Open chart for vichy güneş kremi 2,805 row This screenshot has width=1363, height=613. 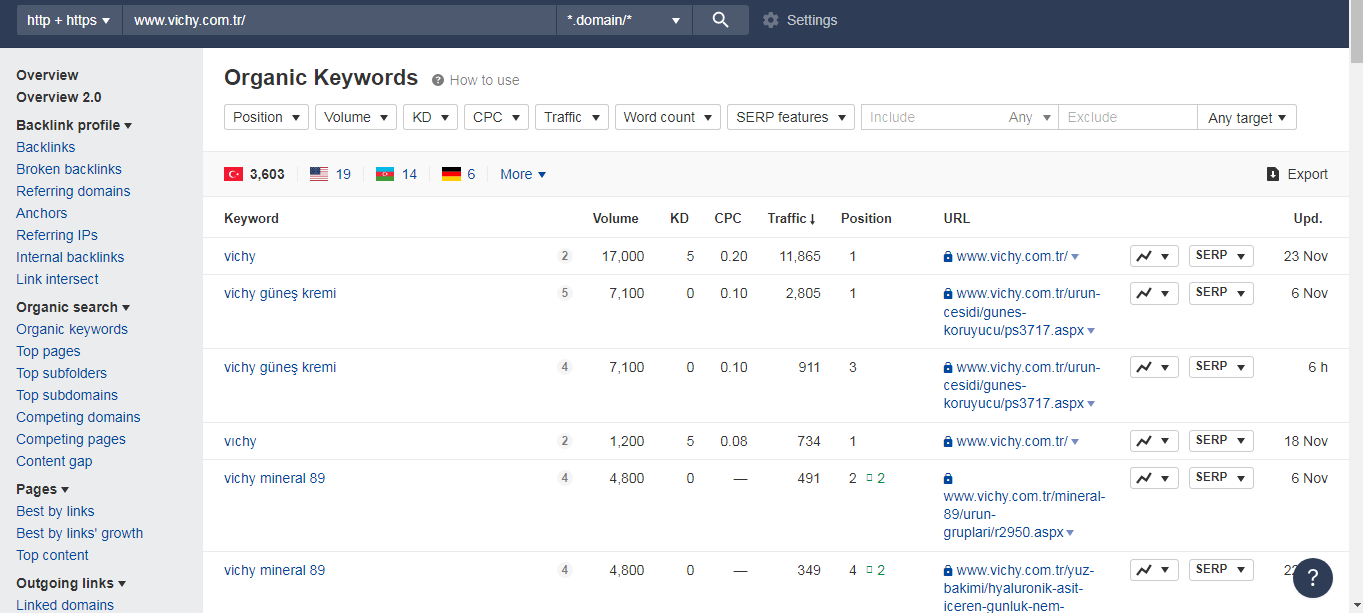1154,293
